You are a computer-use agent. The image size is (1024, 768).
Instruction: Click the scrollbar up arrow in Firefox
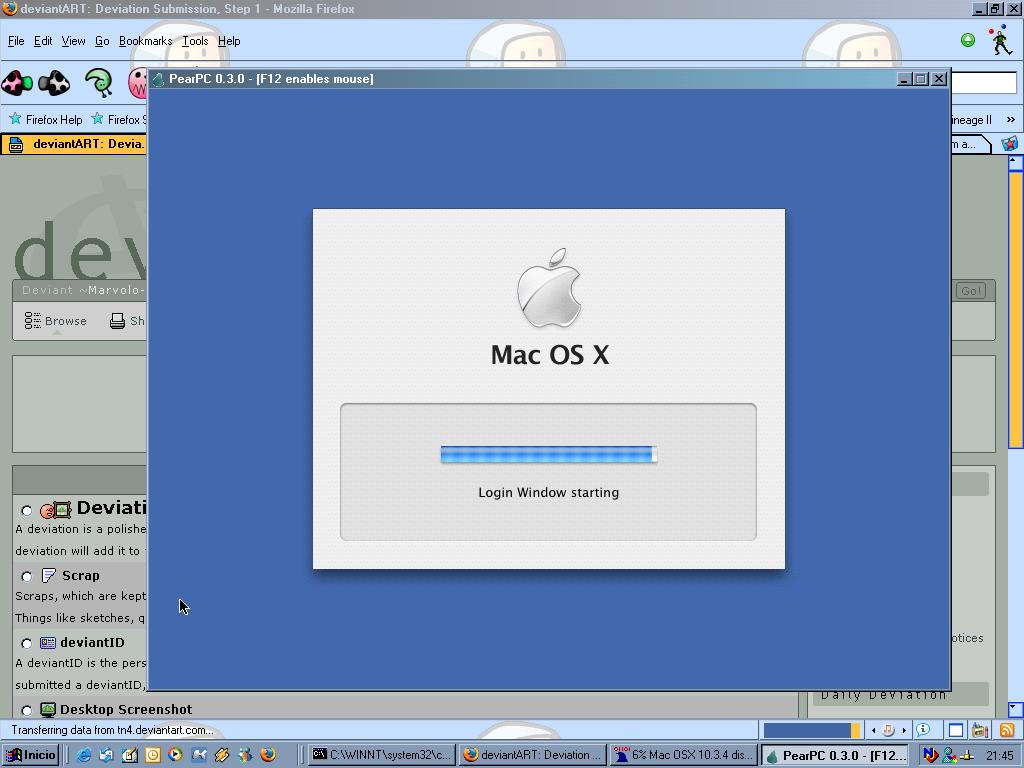click(x=1015, y=161)
